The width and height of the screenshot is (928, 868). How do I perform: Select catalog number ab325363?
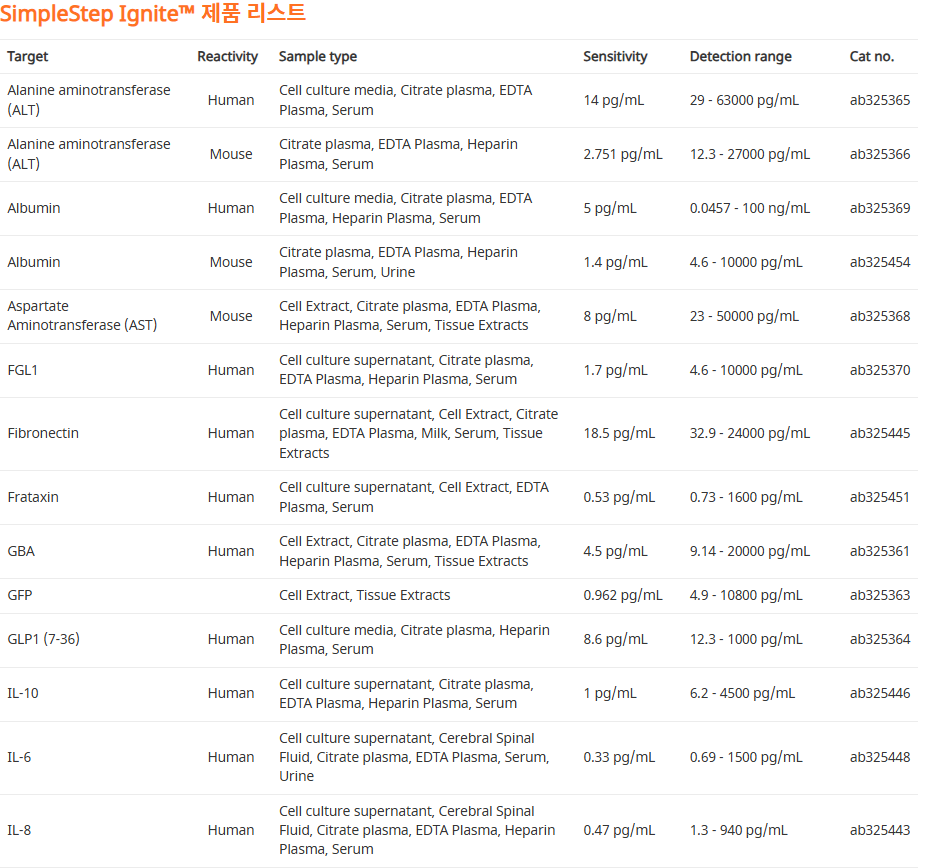click(879, 595)
